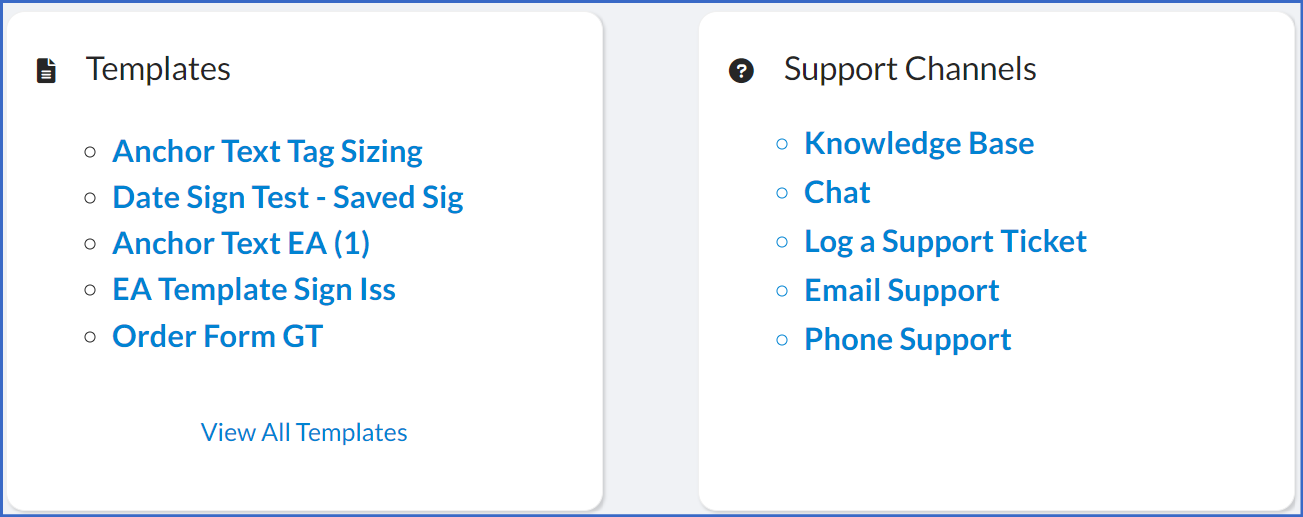
Task: Click the bullet beside Anchor Text Tag Sizing
Action: pyautogui.click(x=91, y=152)
